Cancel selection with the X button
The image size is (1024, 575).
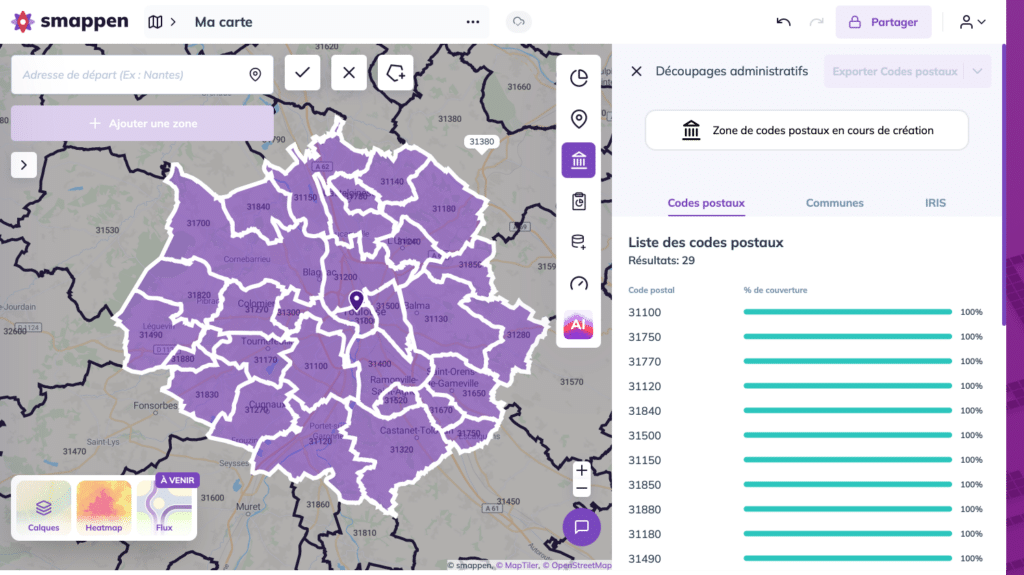click(x=349, y=73)
